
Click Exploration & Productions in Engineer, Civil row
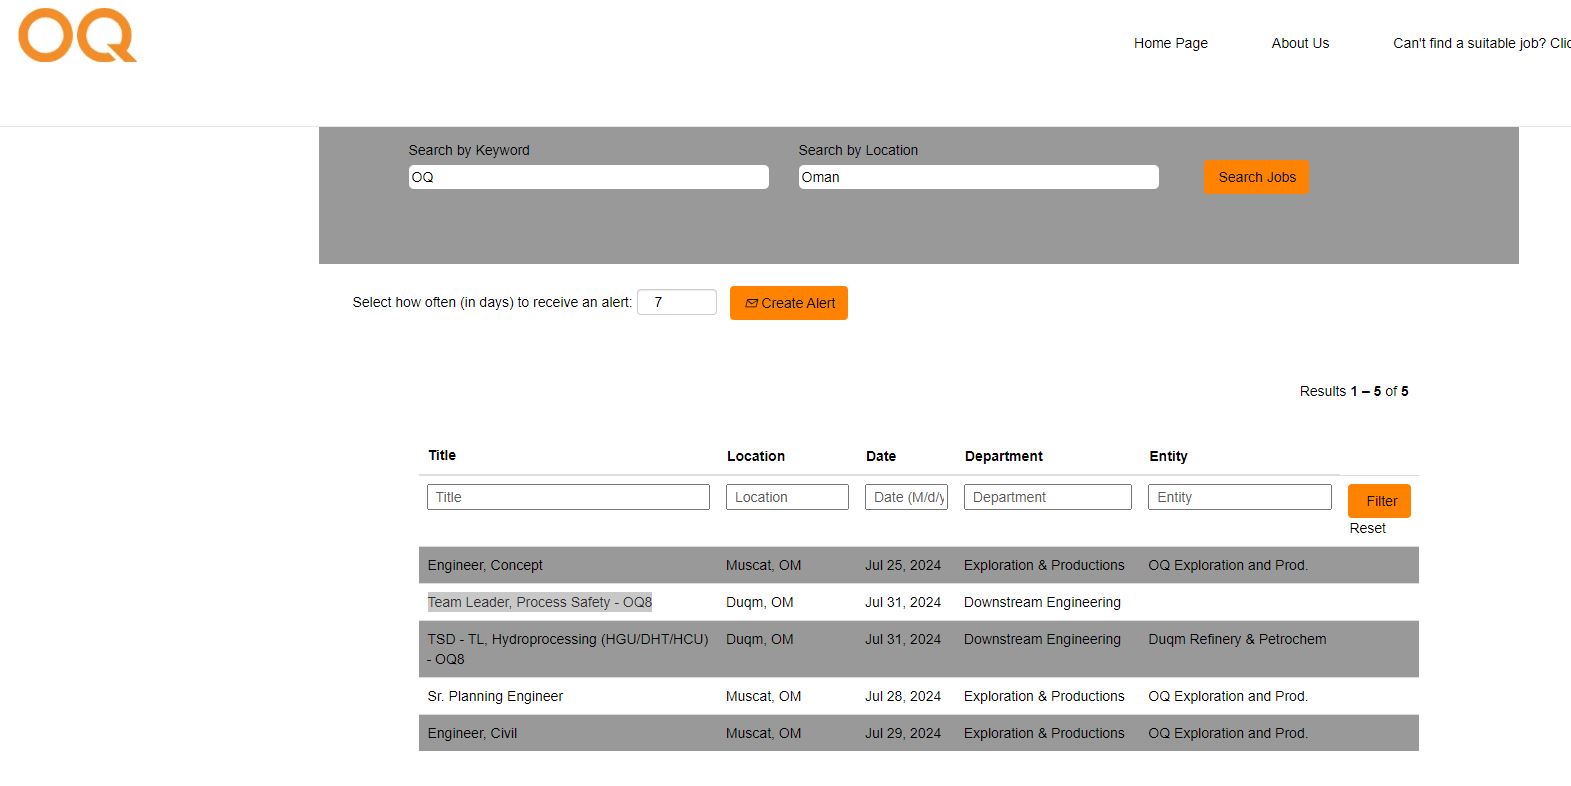[1044, 733]
